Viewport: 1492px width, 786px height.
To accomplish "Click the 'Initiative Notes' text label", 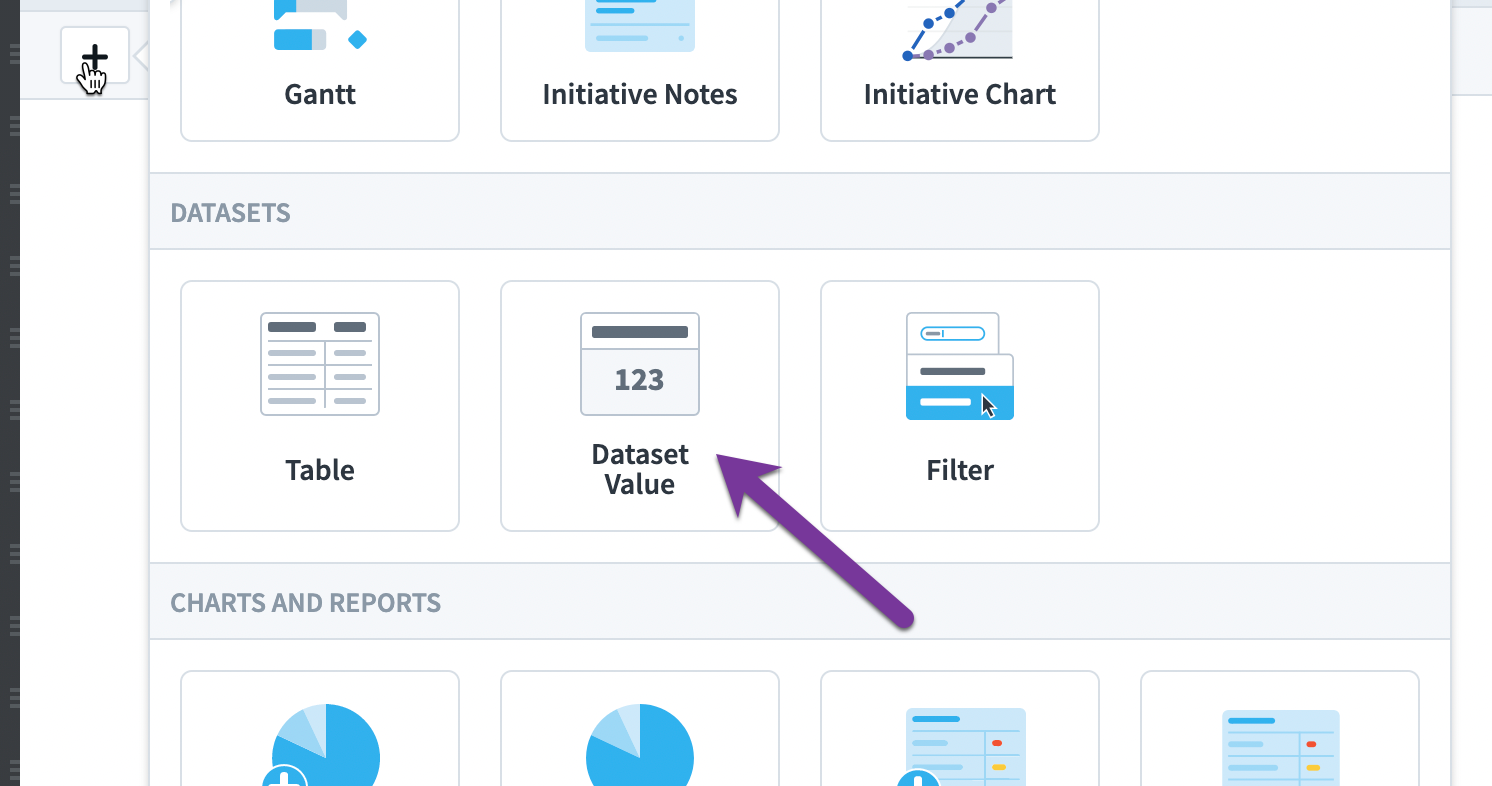I will 640,94.
